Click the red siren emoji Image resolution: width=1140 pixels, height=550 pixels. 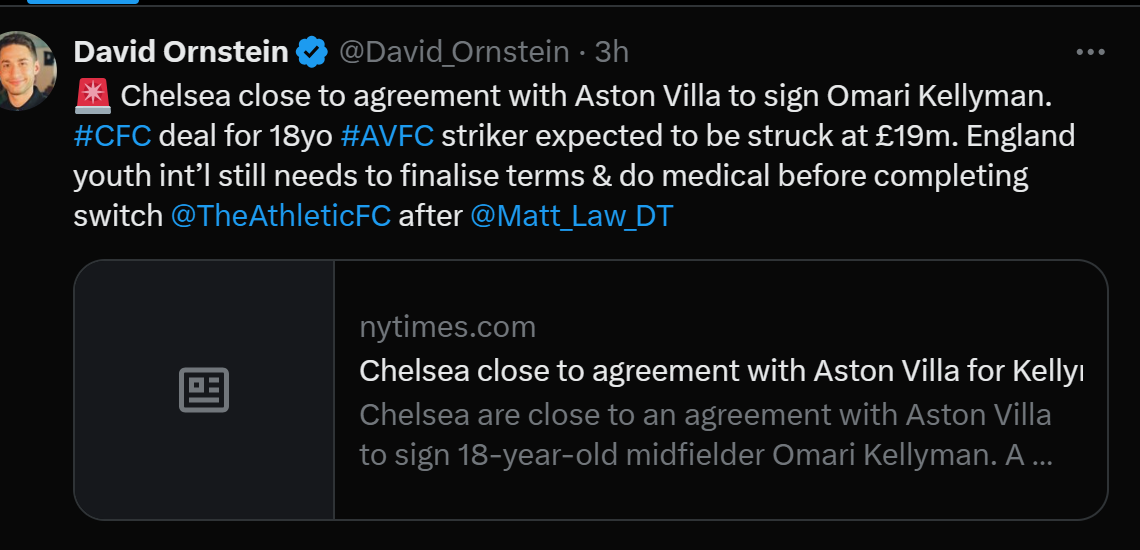(93, 96)
